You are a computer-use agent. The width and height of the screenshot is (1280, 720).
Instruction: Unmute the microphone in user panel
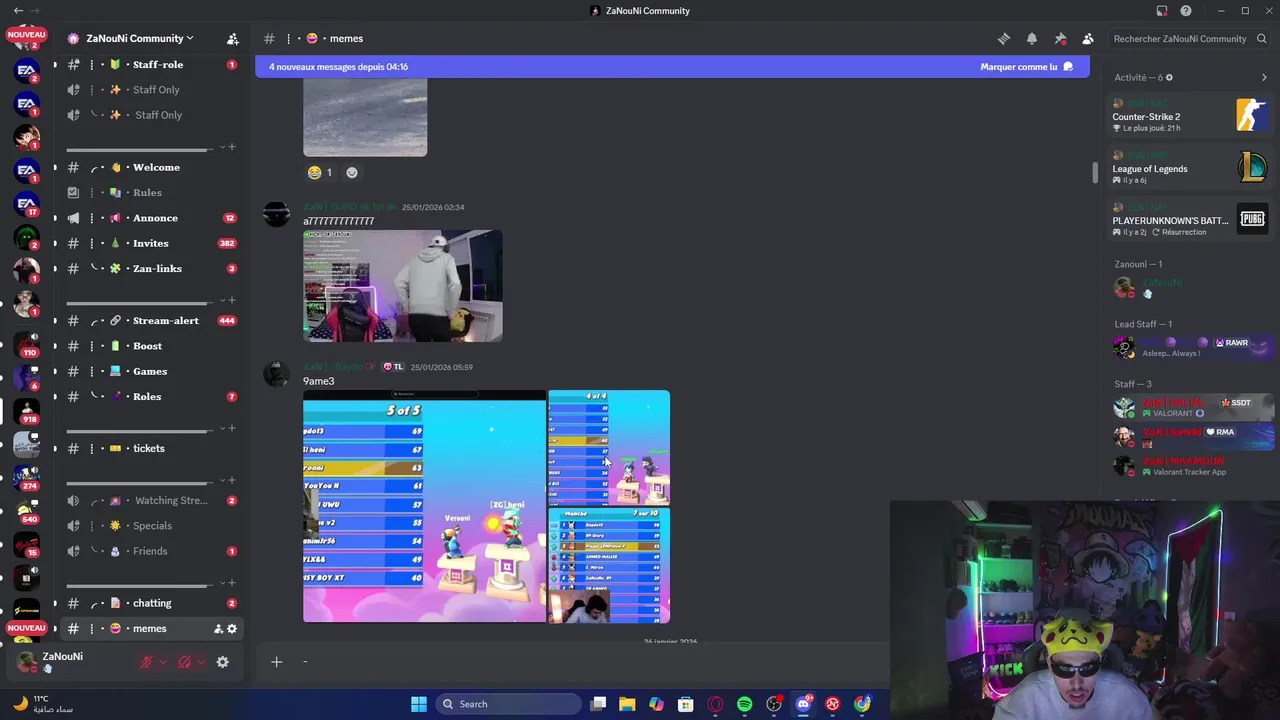coord(147,662)
